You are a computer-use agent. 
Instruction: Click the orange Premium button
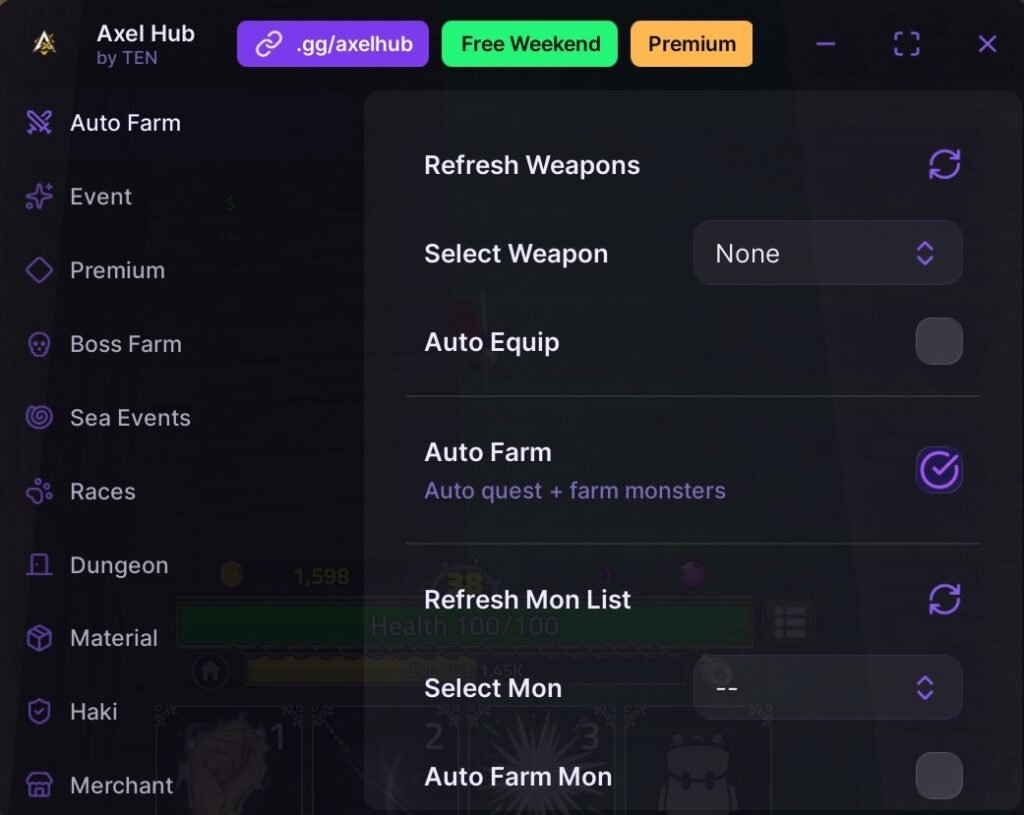tap(691, 44)
